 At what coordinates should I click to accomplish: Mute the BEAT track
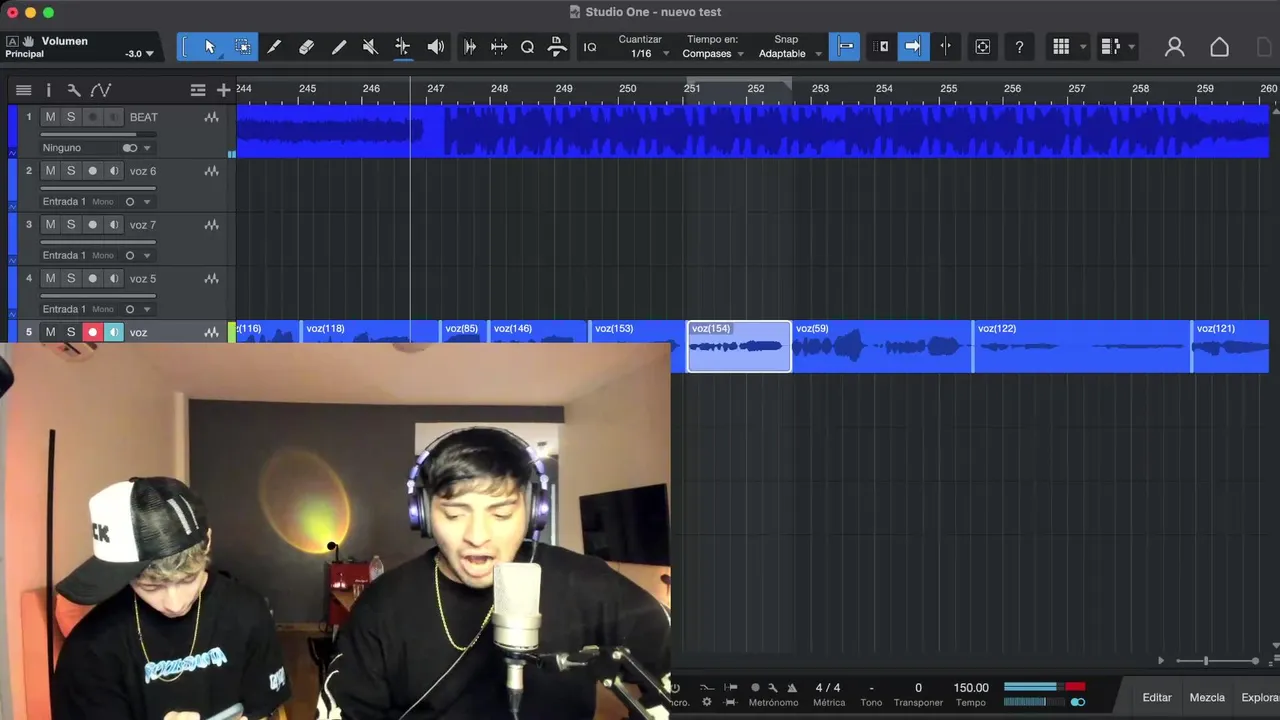click(50, 117)
